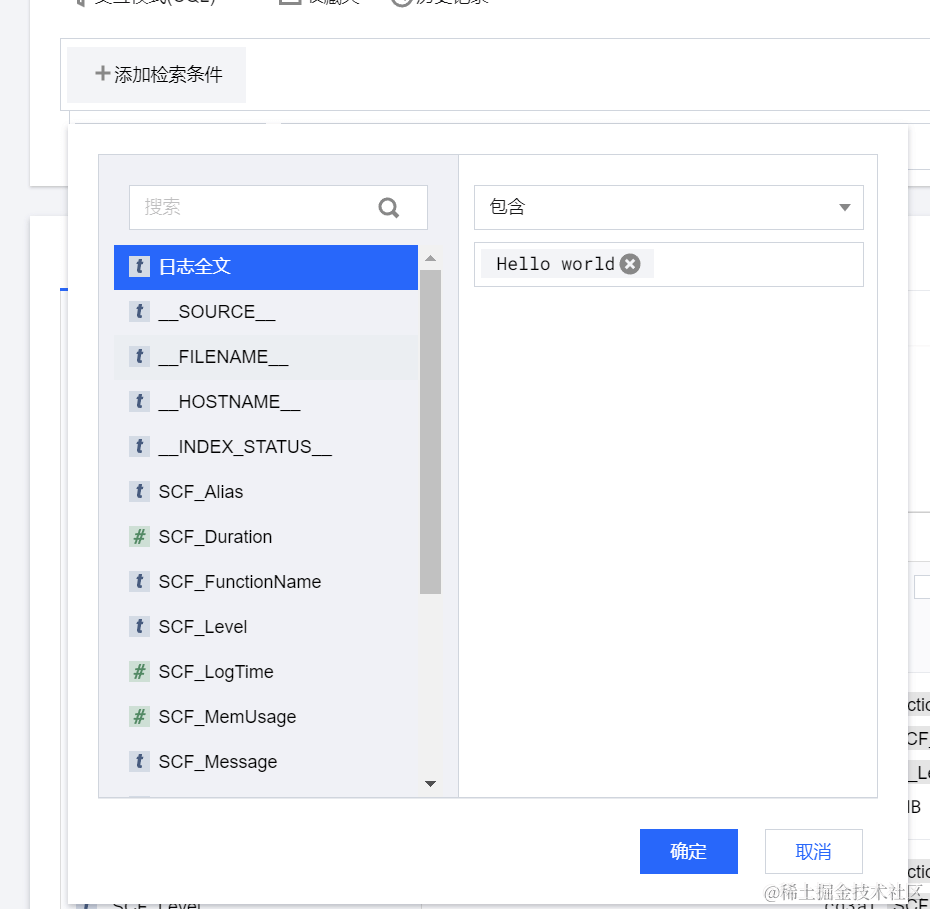Viewport: 930px width, 909px height.
Task: Select the SCF_FunctionName field
Action: click(240, 582)
